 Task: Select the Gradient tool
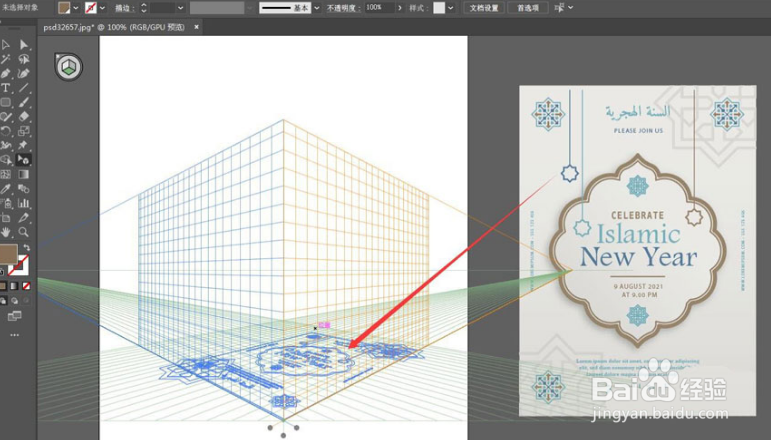click(24, 174)
